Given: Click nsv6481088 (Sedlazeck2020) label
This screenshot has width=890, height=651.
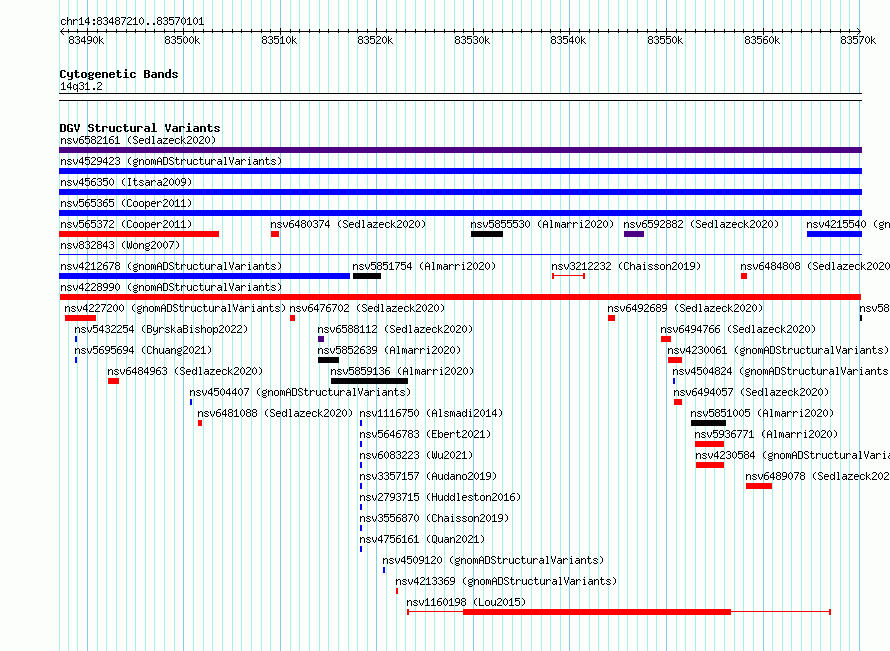Looking at the screenshot, I should 275,413.
